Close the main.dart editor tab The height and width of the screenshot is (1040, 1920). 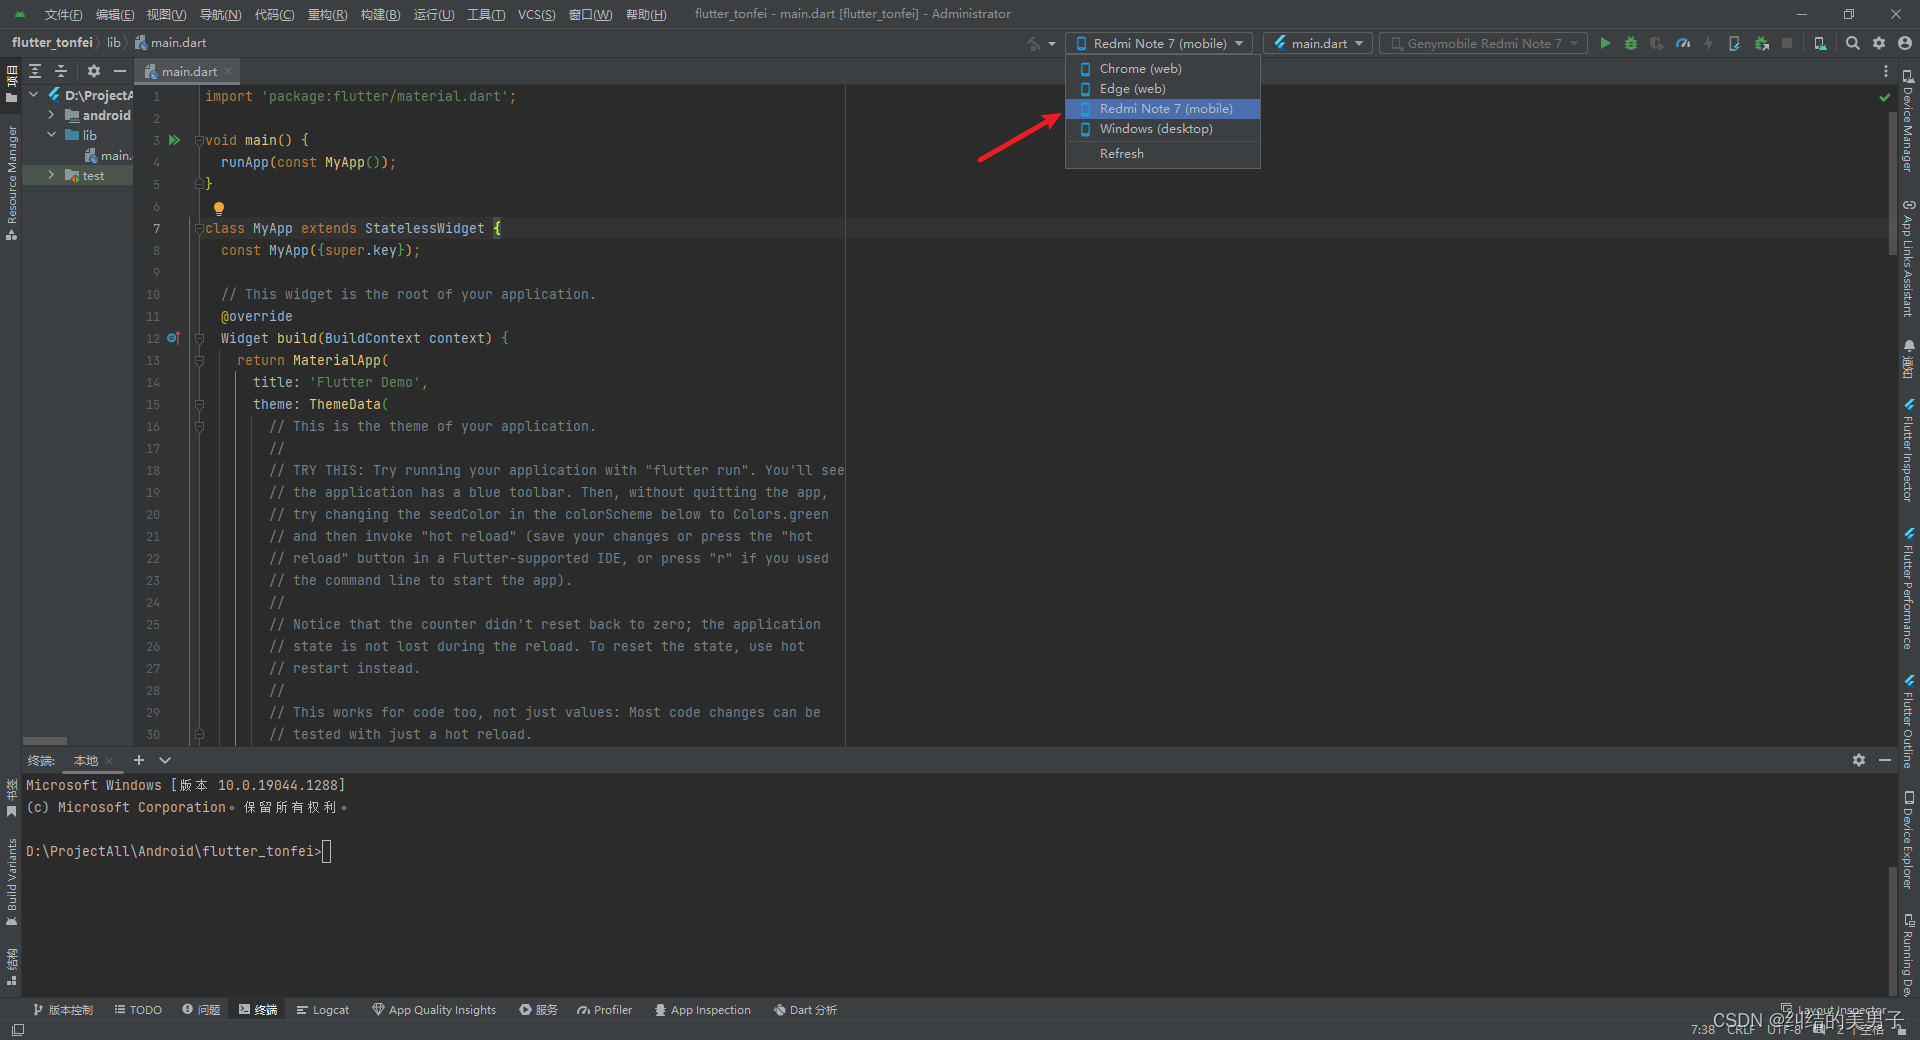228,71
